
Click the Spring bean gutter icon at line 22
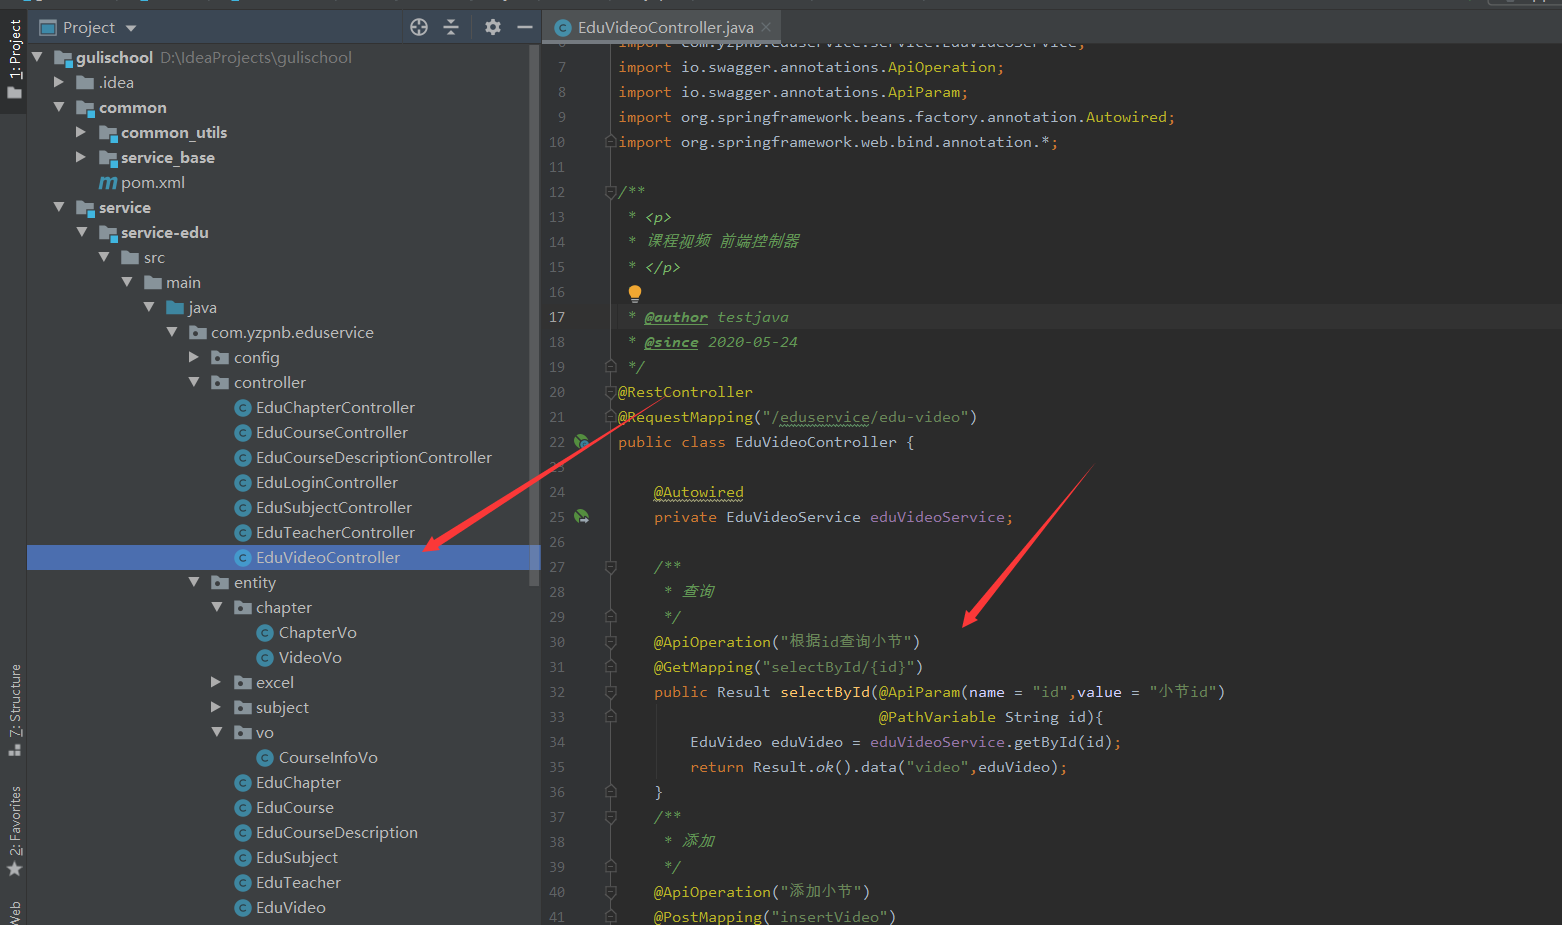pos(581,442)
